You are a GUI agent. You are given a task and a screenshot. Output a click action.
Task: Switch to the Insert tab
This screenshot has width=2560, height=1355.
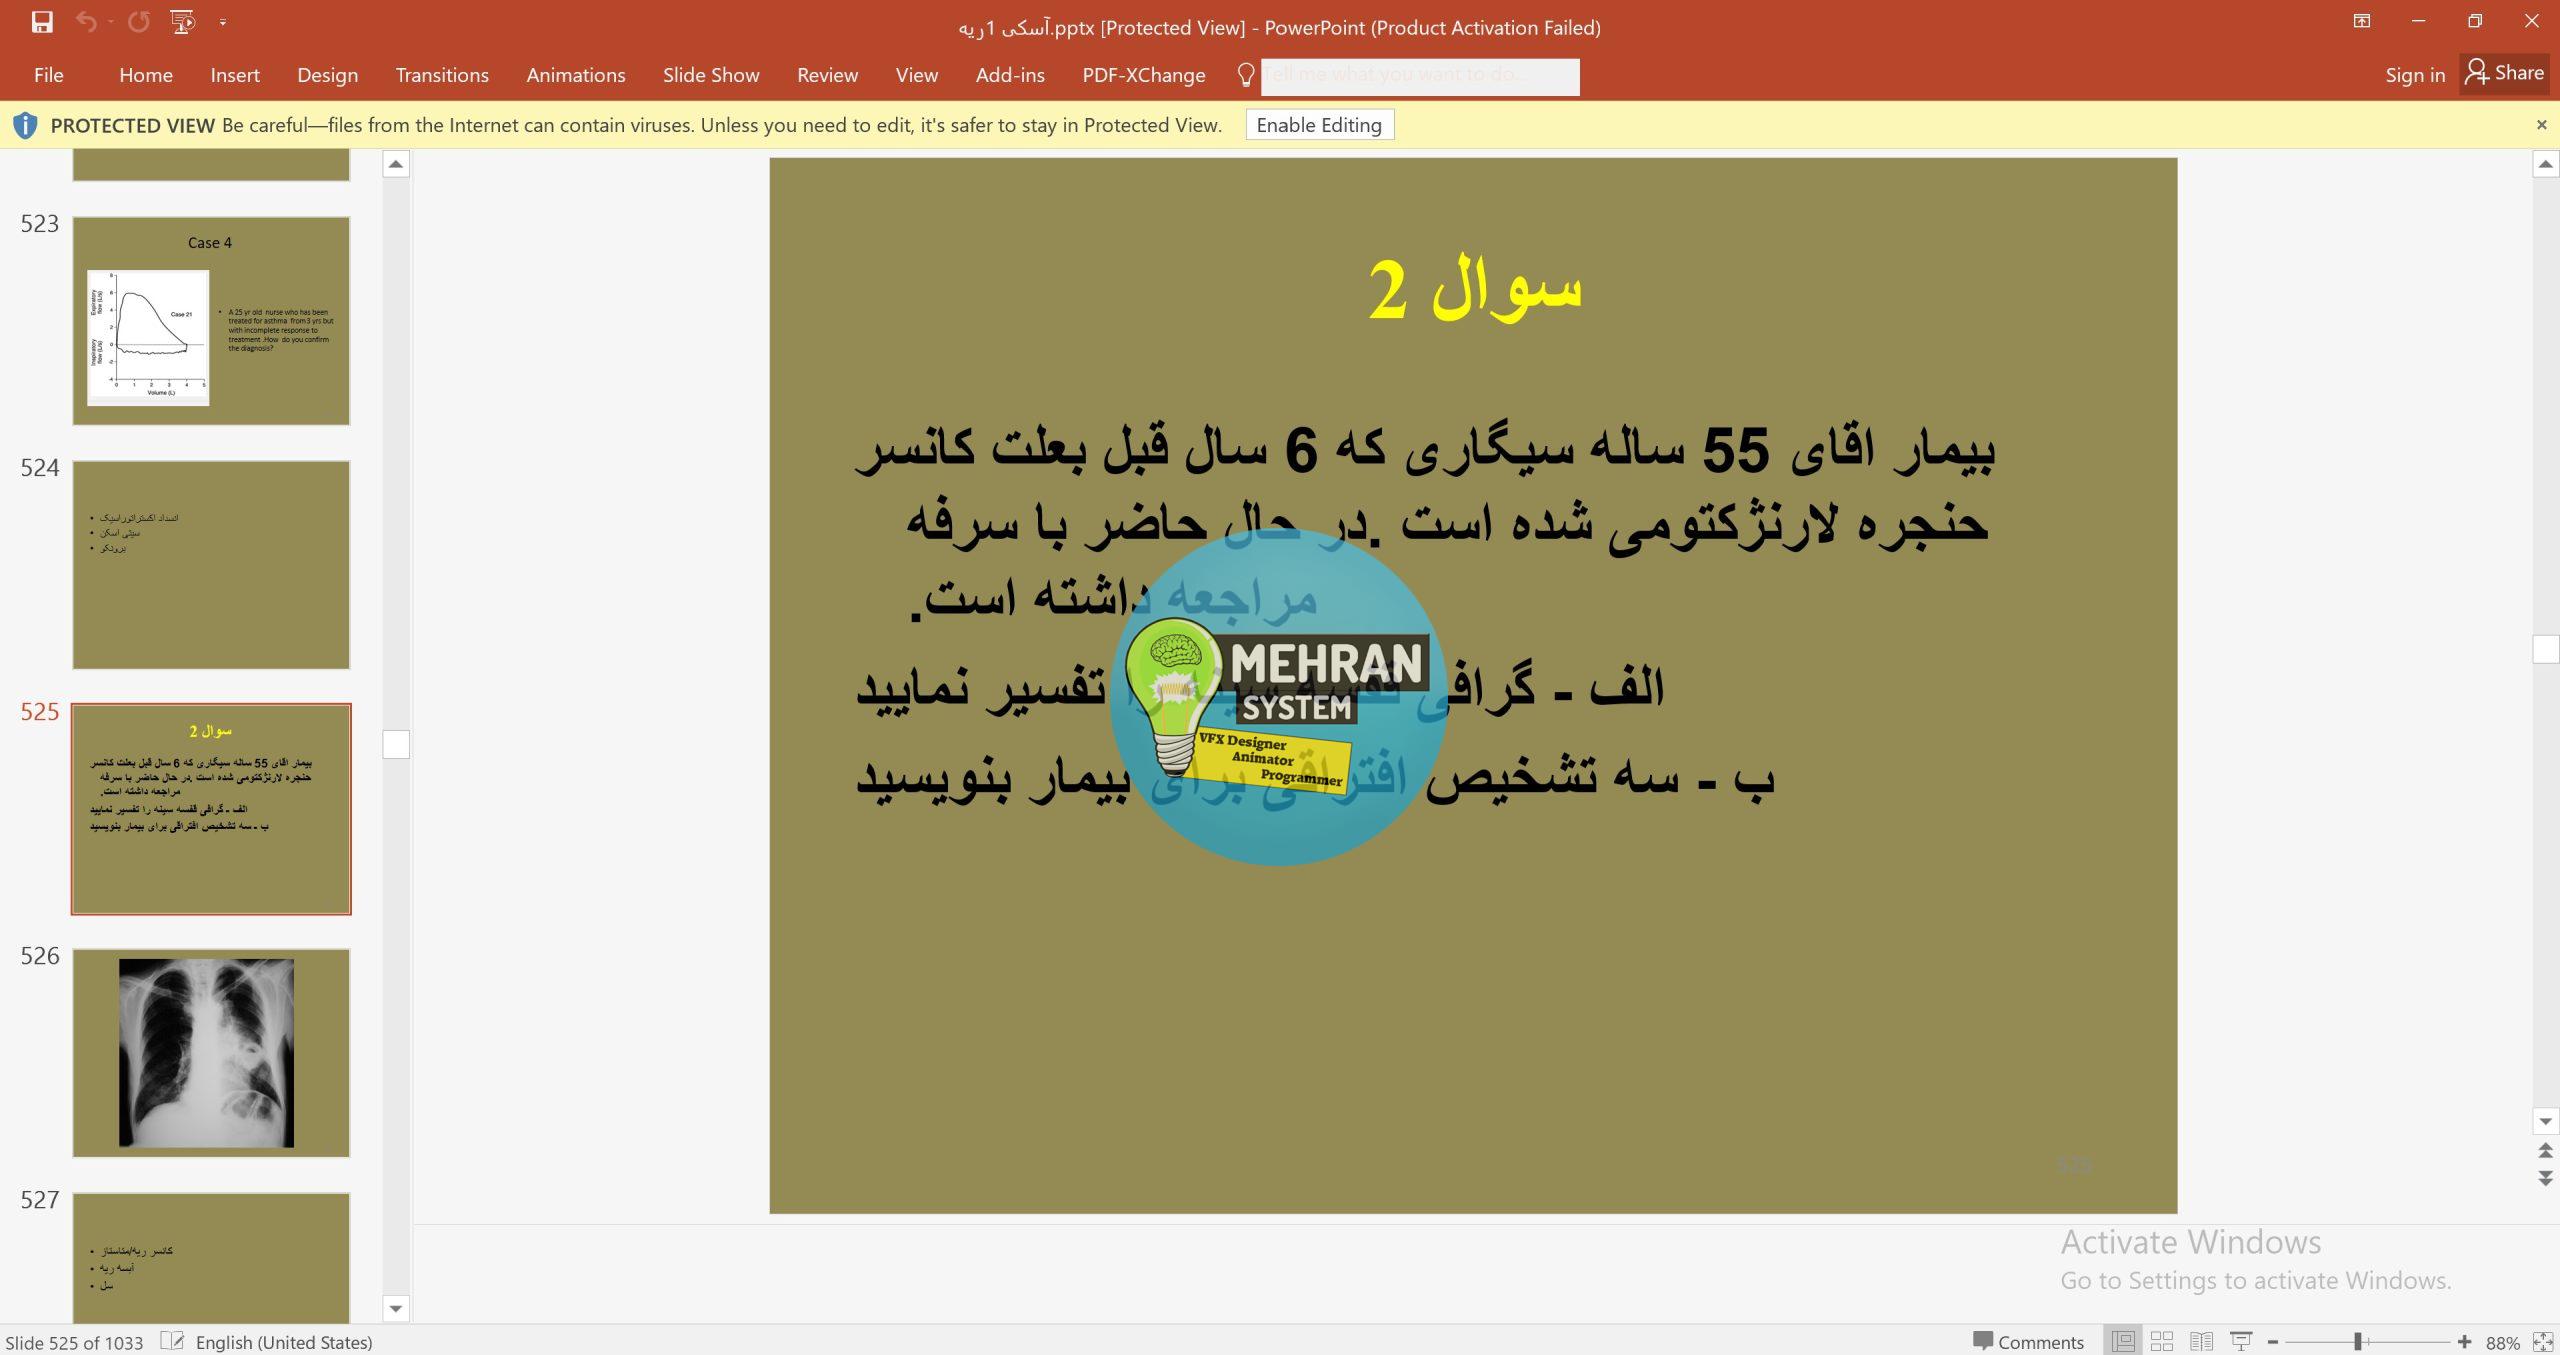[x=235, y=75]
